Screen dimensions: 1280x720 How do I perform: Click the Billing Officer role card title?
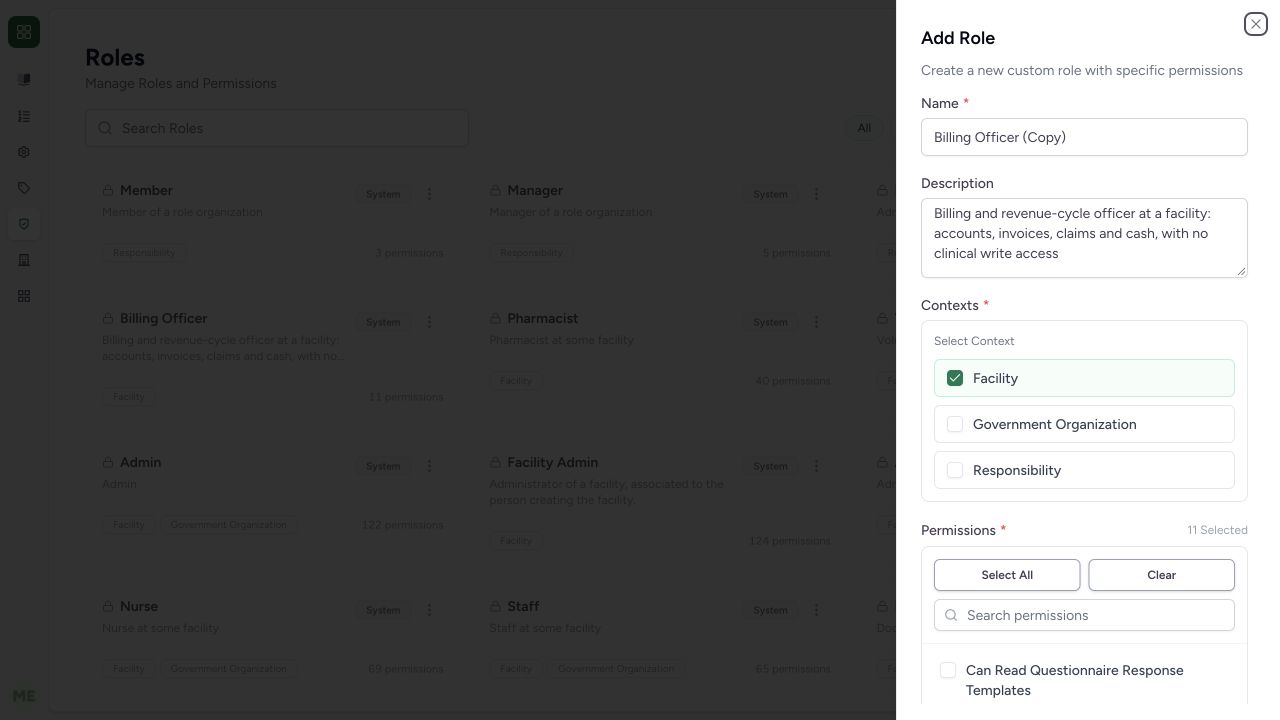tap(164, 318)
